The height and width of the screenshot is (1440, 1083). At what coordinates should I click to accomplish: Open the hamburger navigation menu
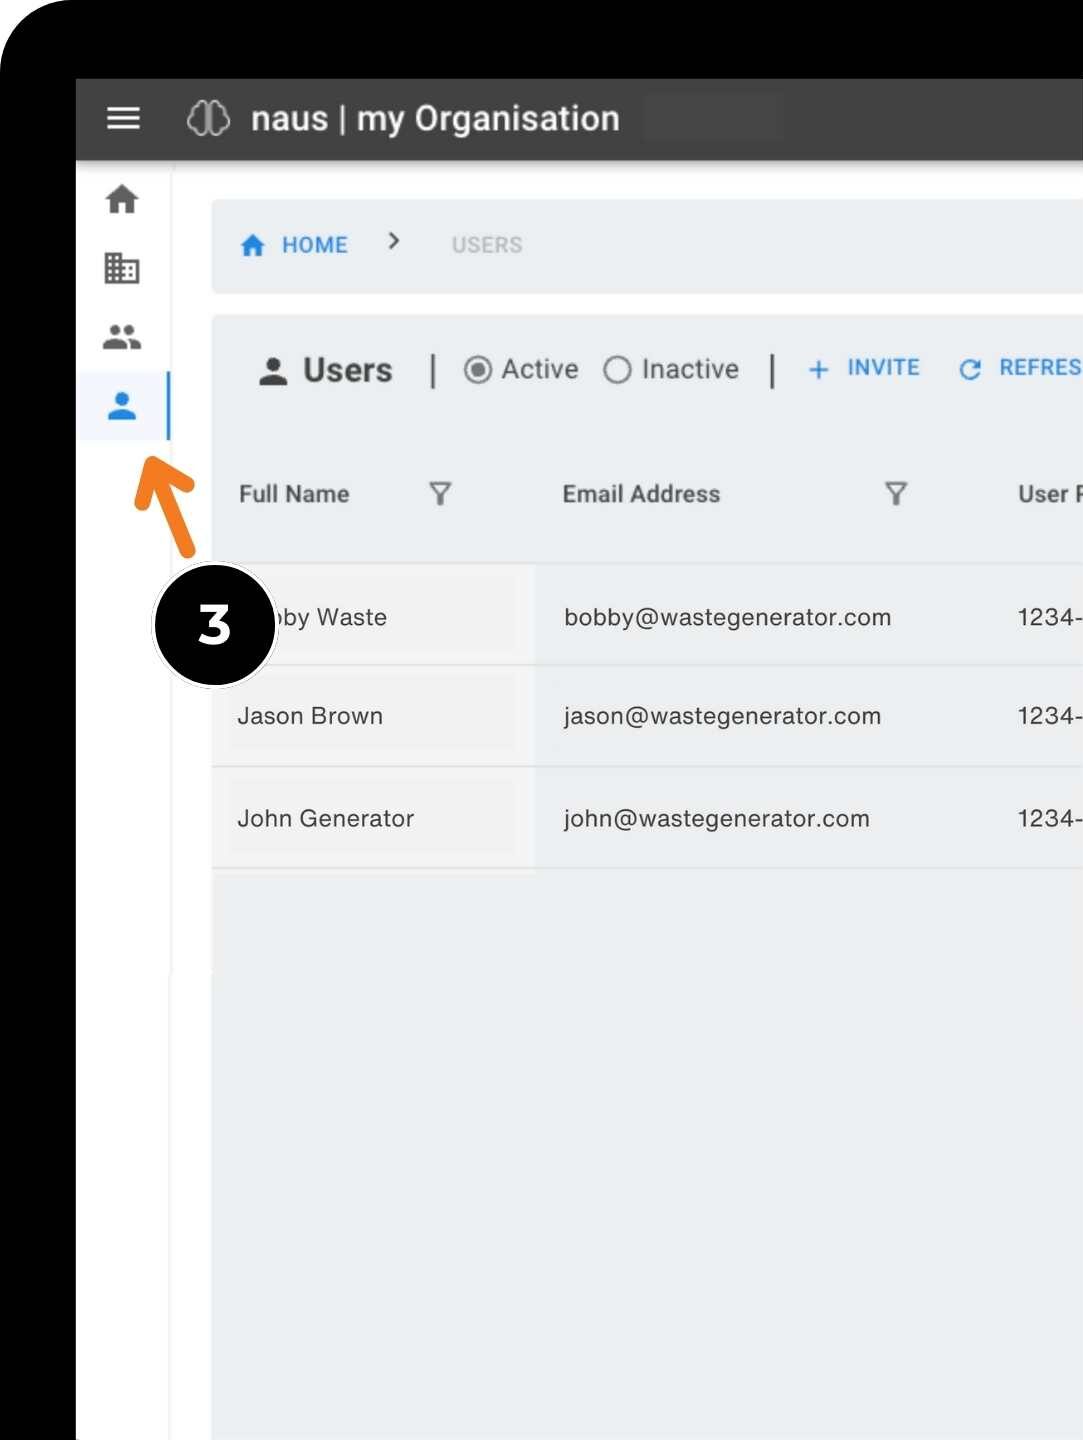[123, 118]
